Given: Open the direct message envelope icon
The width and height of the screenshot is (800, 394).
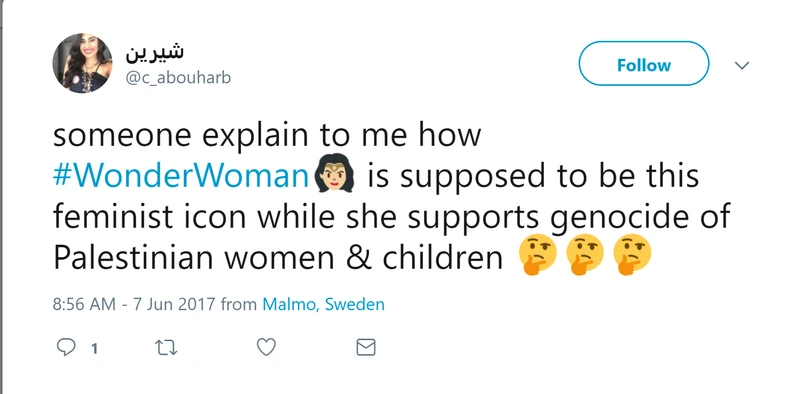Looking at the screenshot, I should tap(365, 348).
